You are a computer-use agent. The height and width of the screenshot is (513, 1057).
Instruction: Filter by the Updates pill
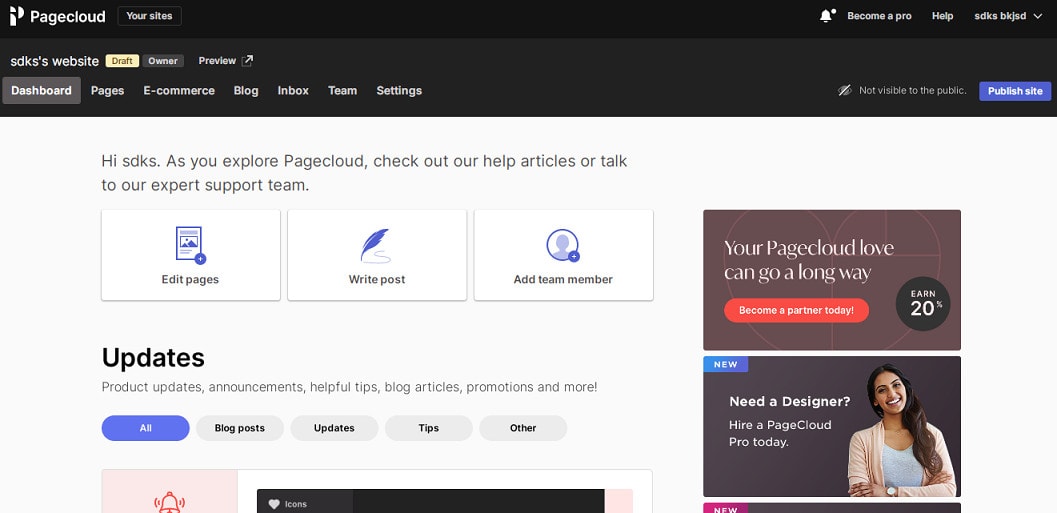coord(334,428)
